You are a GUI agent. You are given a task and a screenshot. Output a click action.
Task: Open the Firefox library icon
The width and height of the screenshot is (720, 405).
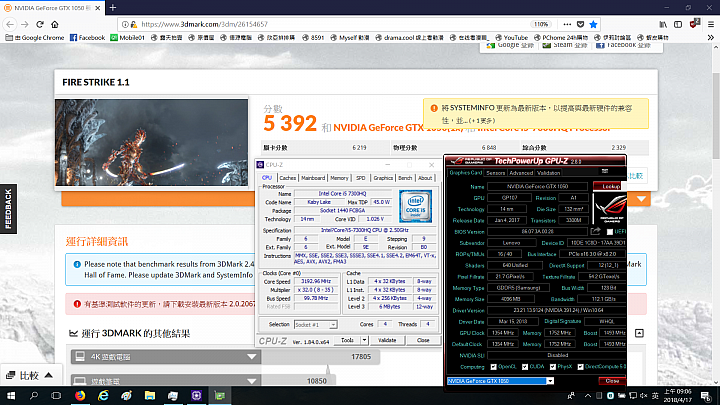point(663,24)
